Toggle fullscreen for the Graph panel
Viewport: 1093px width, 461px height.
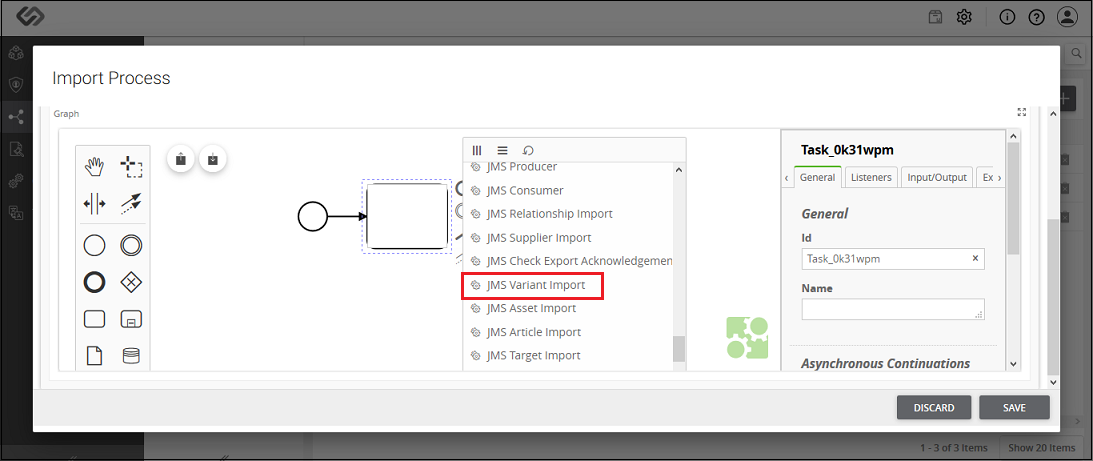point(1022,112)
